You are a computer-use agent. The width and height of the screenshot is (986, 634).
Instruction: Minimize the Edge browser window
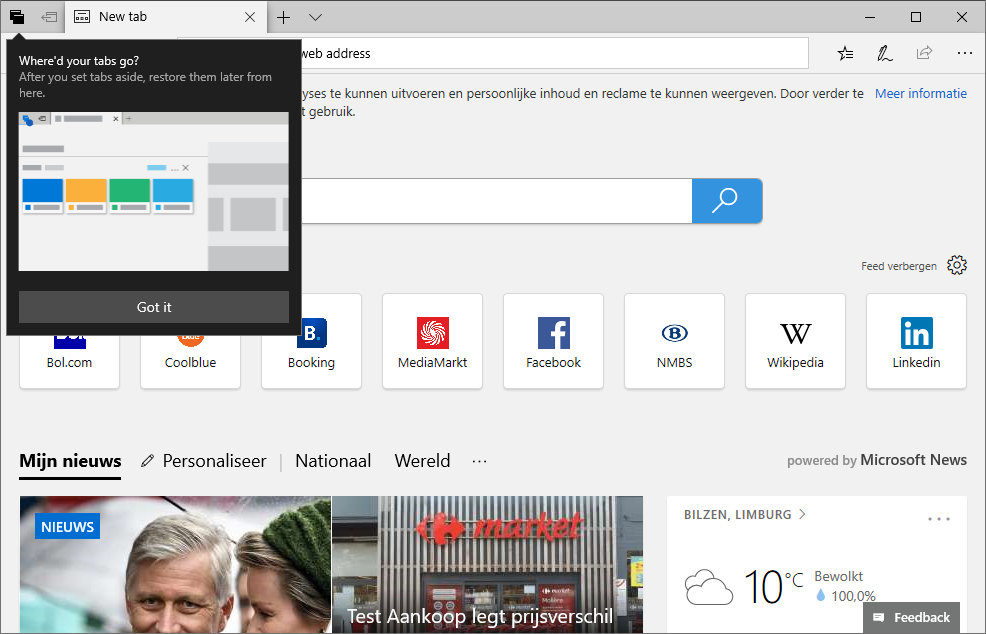point(870,17)
